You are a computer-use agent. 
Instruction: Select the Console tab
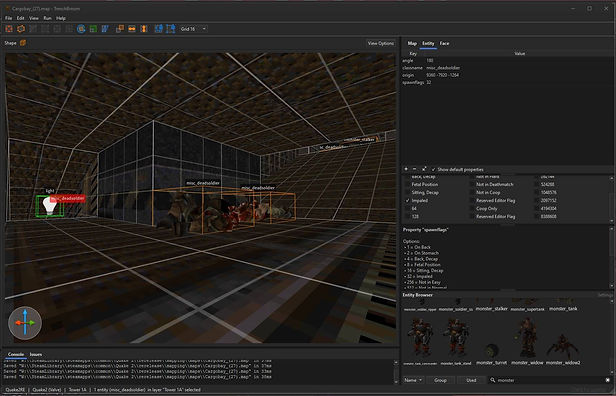point(16,354)
